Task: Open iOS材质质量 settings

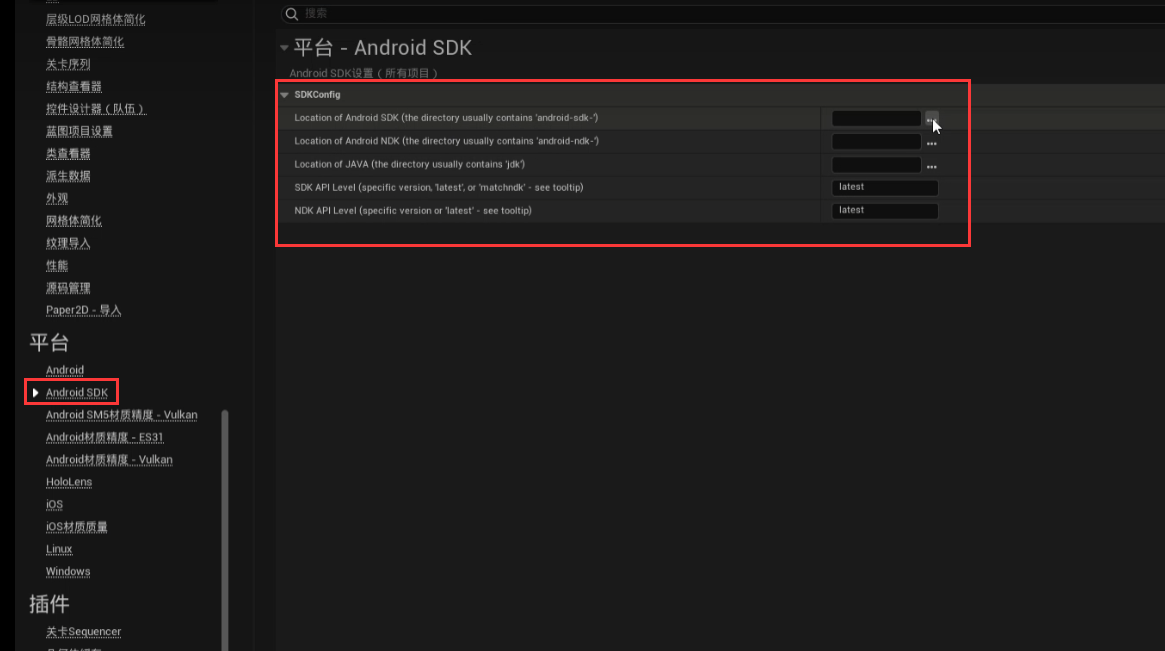Action: coord(77,527)
